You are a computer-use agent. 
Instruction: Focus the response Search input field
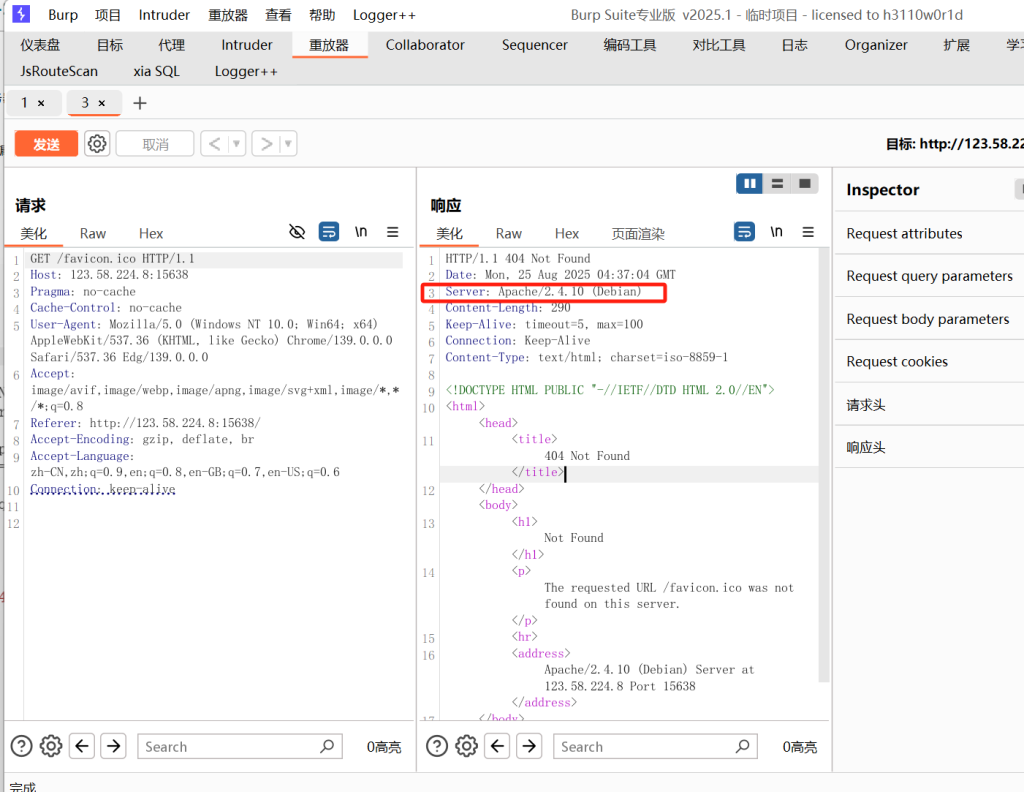[655, 746]
